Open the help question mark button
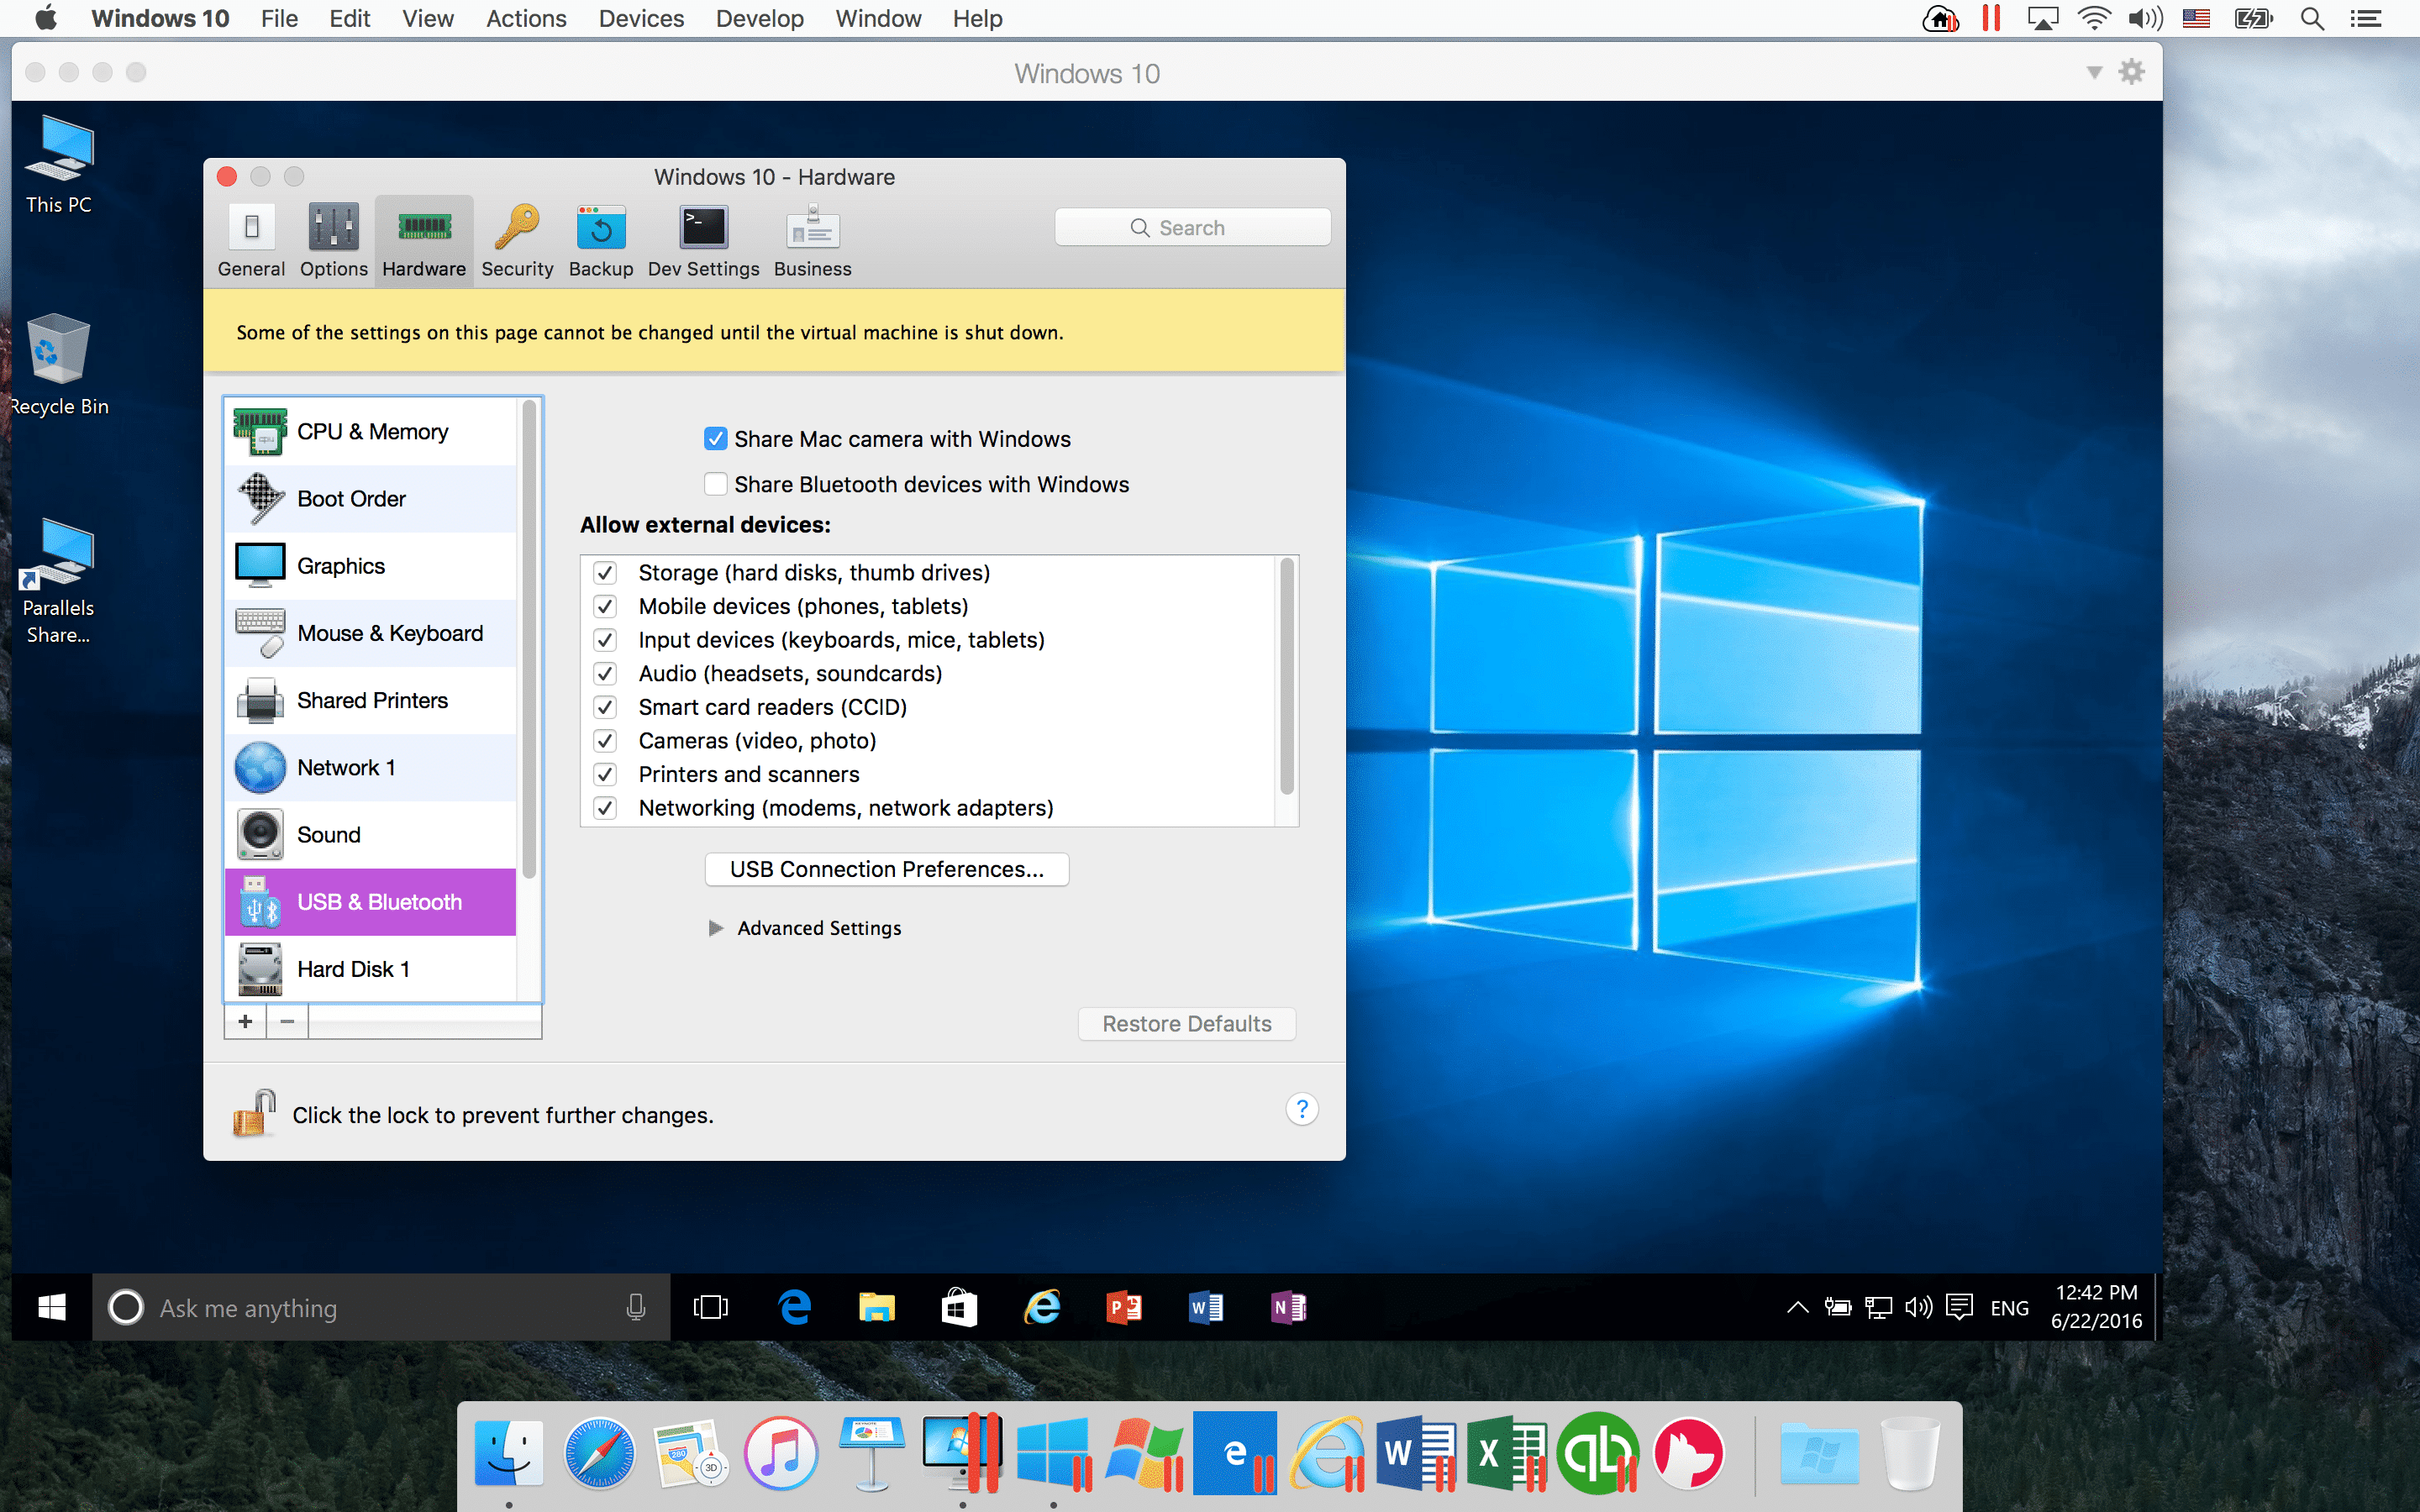The height and width of the screenshot is (1512, 2420). pos(1301,1109)
